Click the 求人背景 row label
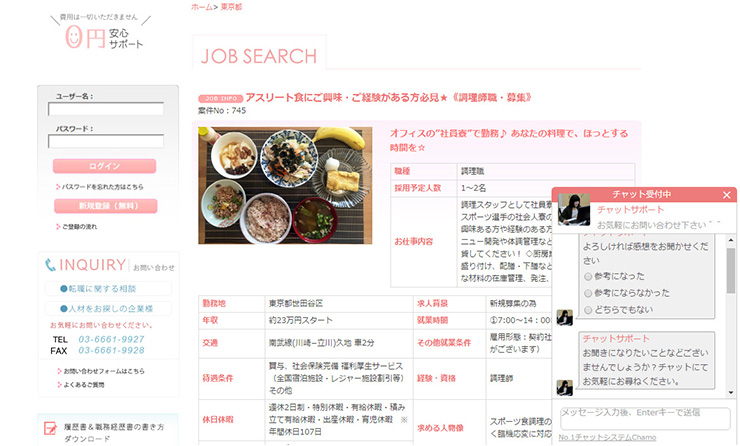This screenshot has width=740, height=446. coord(432,303)
